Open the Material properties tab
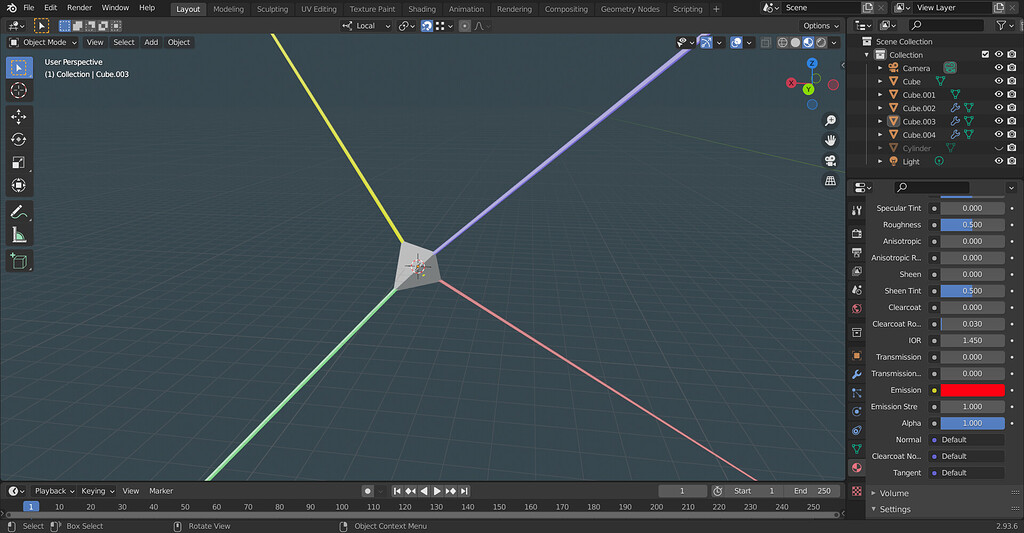 [857, 468]
